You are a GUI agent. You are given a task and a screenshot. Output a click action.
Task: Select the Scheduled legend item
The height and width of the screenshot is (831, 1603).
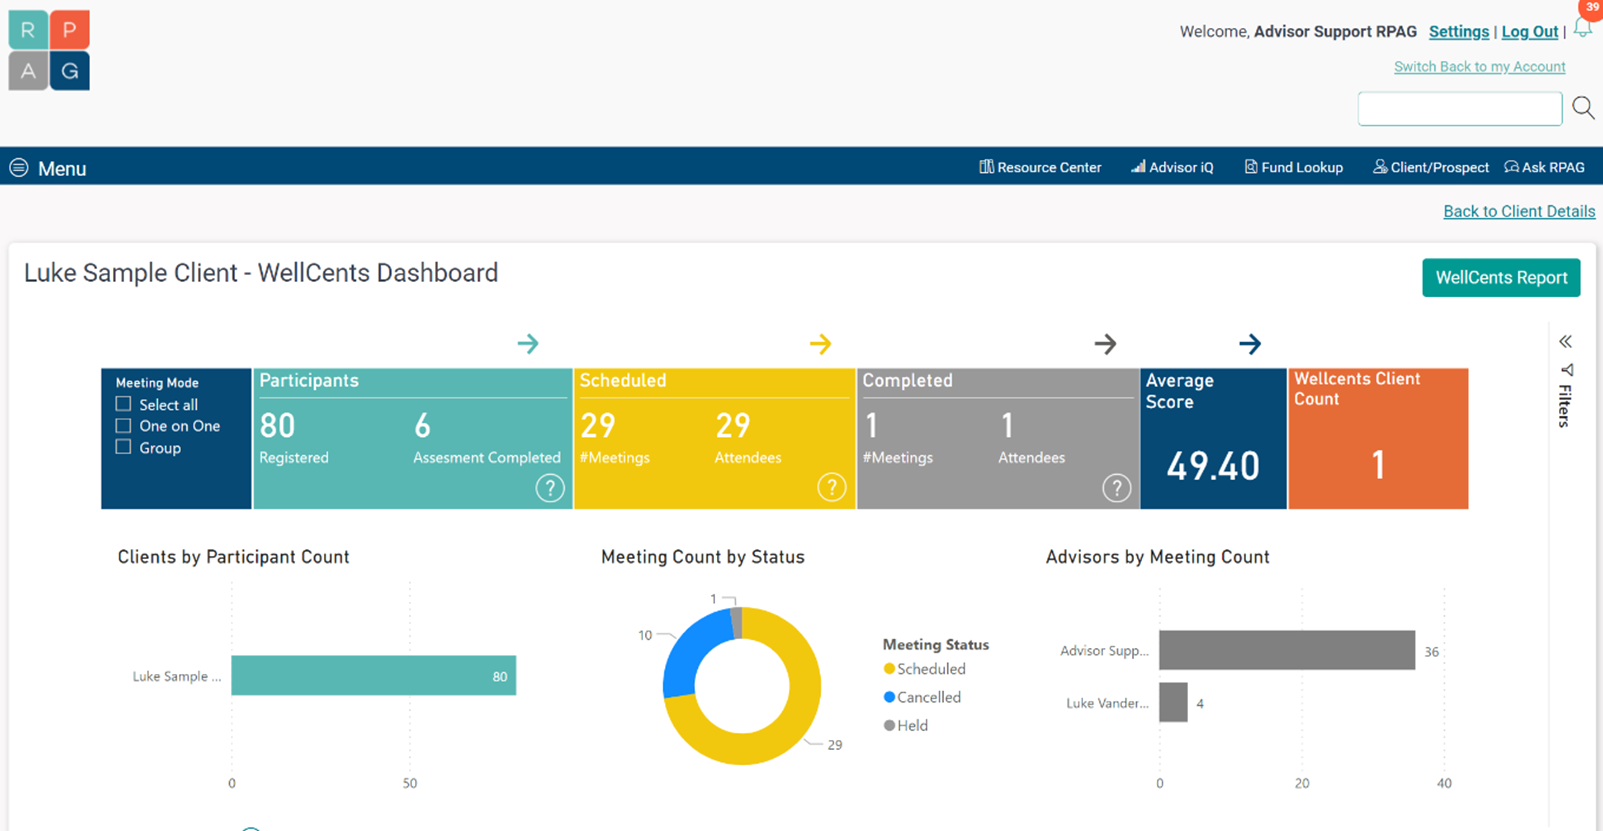tap(924, 669)
